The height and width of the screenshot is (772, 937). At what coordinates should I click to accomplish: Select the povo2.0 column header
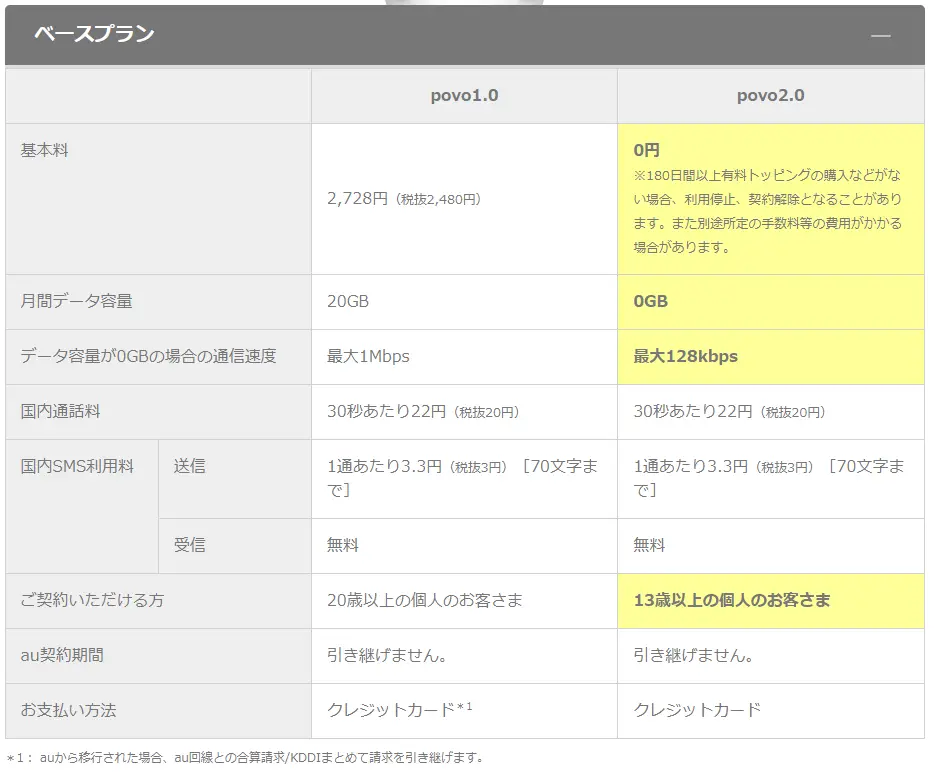(x=771, y=96)
